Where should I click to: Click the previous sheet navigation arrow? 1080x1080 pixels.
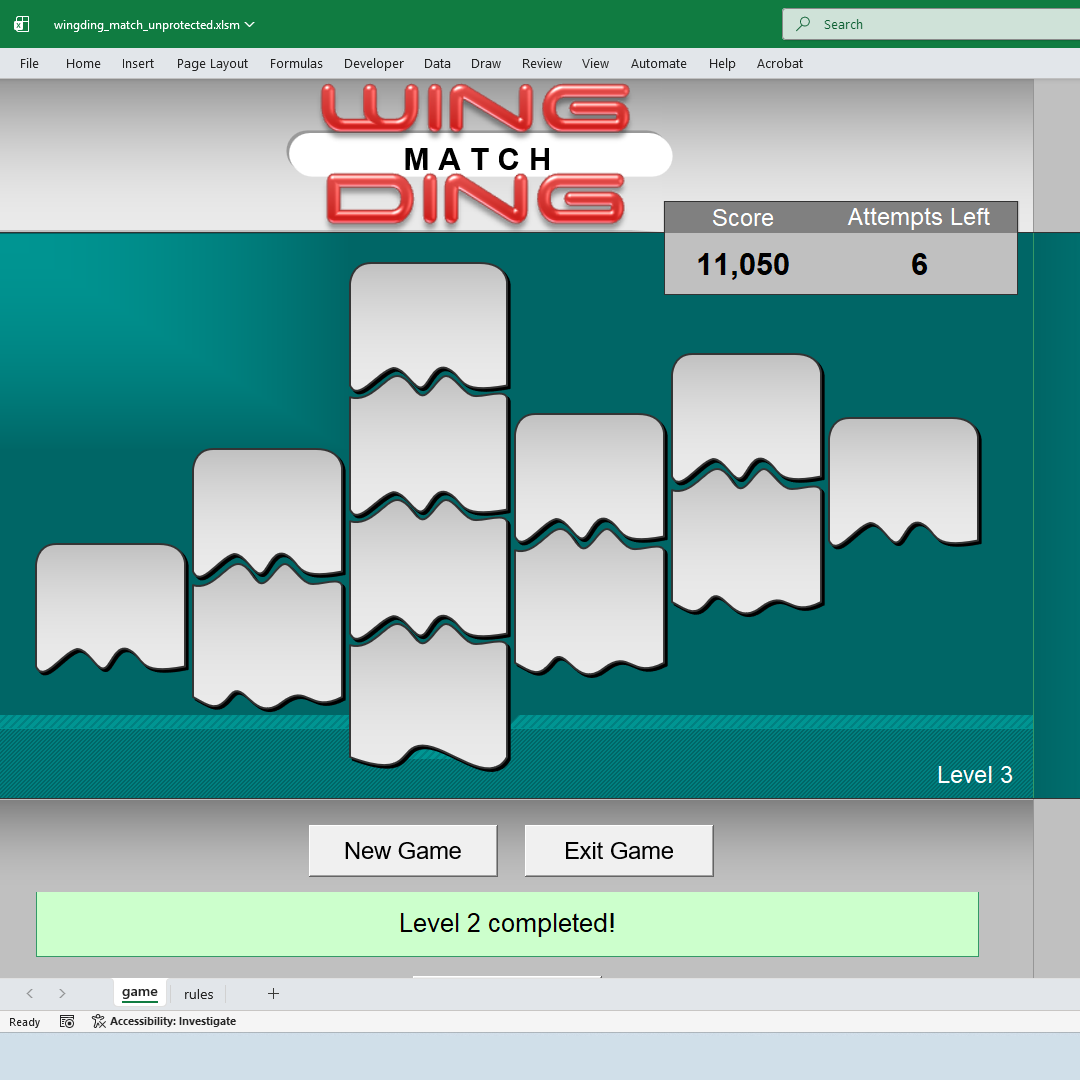pyautogui.click(x=29, y=993)
